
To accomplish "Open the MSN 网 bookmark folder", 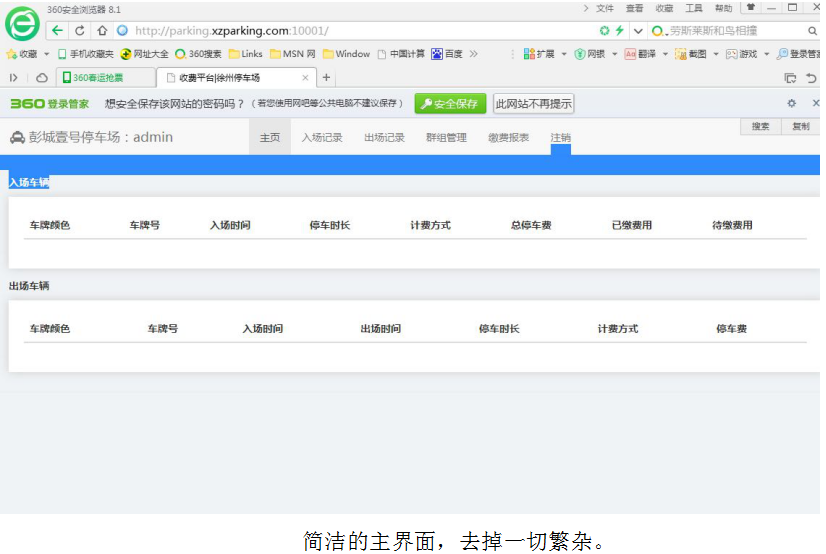I will (292, 54).
